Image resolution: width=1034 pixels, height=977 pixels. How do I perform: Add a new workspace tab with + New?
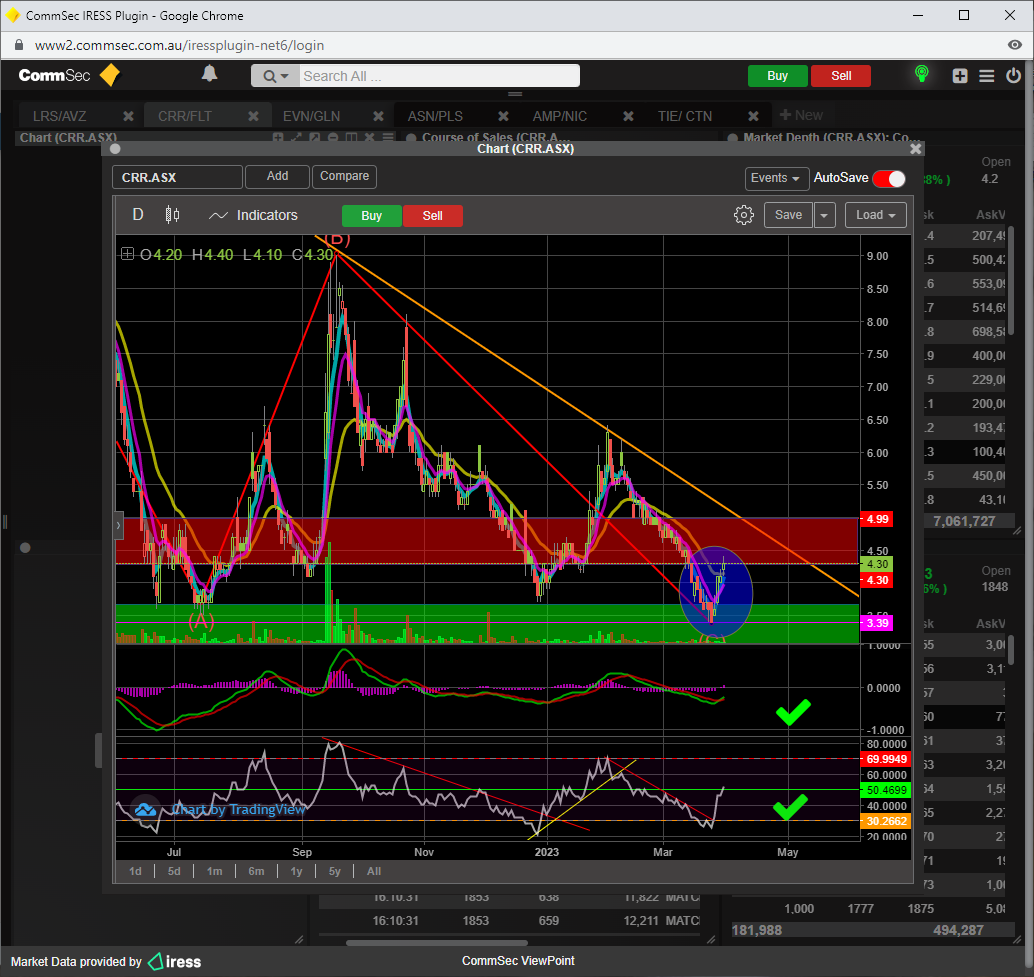[x=801, y=115]
